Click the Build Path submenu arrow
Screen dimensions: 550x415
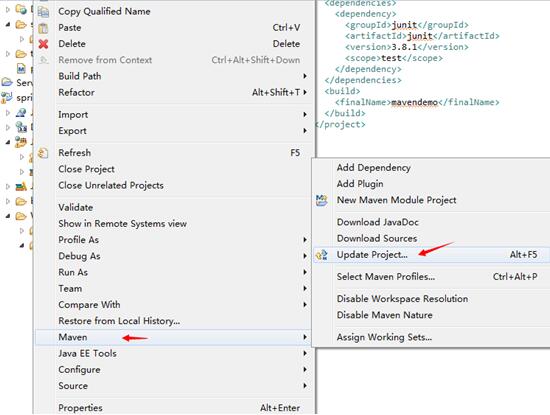(305, 76)
